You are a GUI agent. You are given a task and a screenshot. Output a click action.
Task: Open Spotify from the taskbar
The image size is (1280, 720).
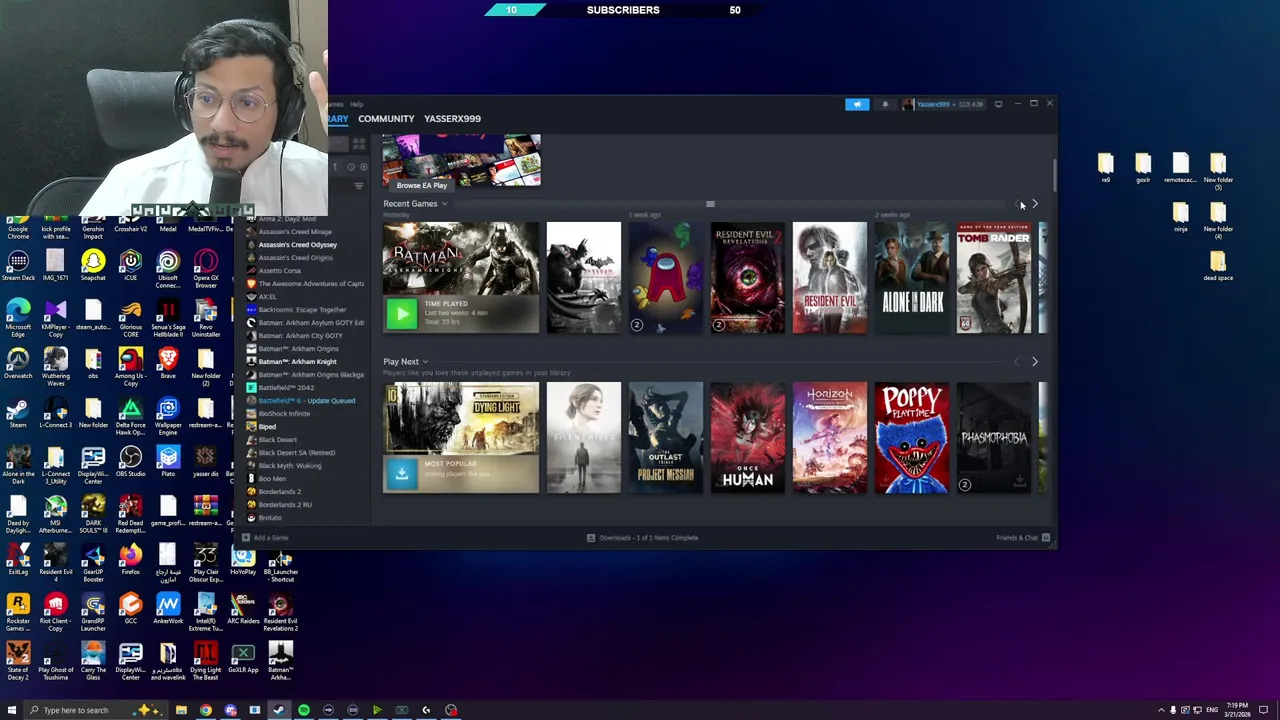point(303,711)
